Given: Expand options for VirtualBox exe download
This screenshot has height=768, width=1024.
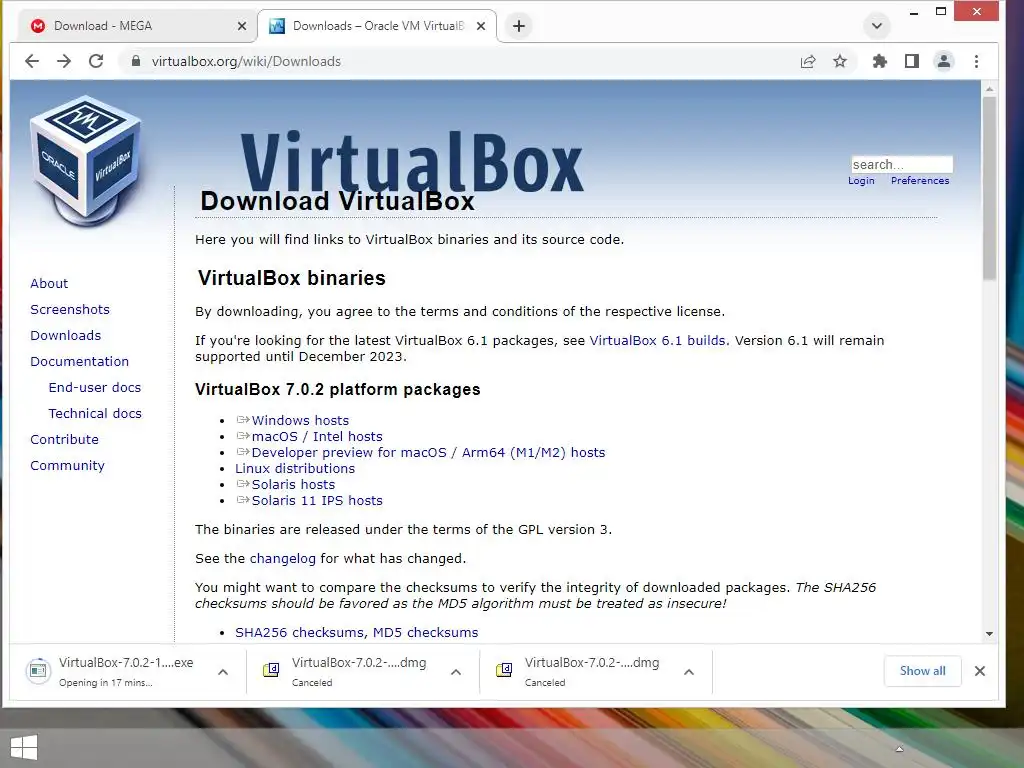Looking at the screenshot, I should [x=223, y=671].
